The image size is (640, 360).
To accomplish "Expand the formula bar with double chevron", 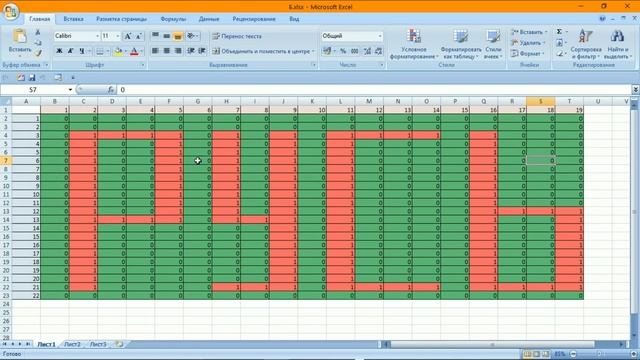I will tap(636, 90).
